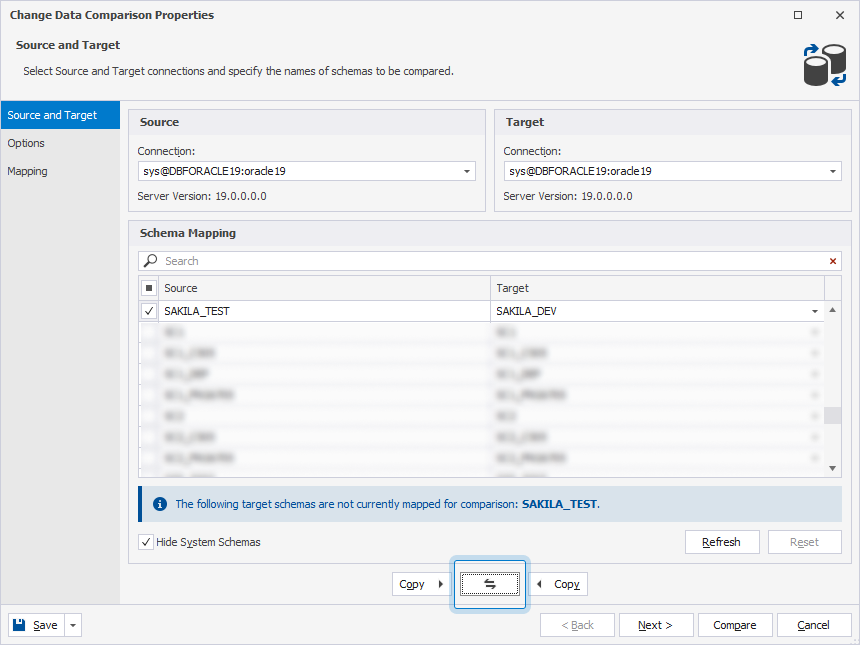860x645 pixels.
Task: Select the SAKILA_TEST source cell
Action: [x=325, y=311]
